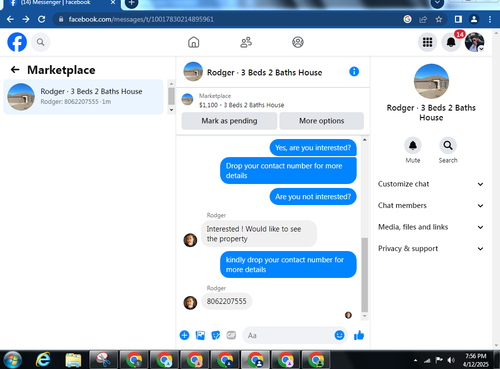Search in conversation with magnifier icon
The image size is (500, 369).
(x=448, y=145)
